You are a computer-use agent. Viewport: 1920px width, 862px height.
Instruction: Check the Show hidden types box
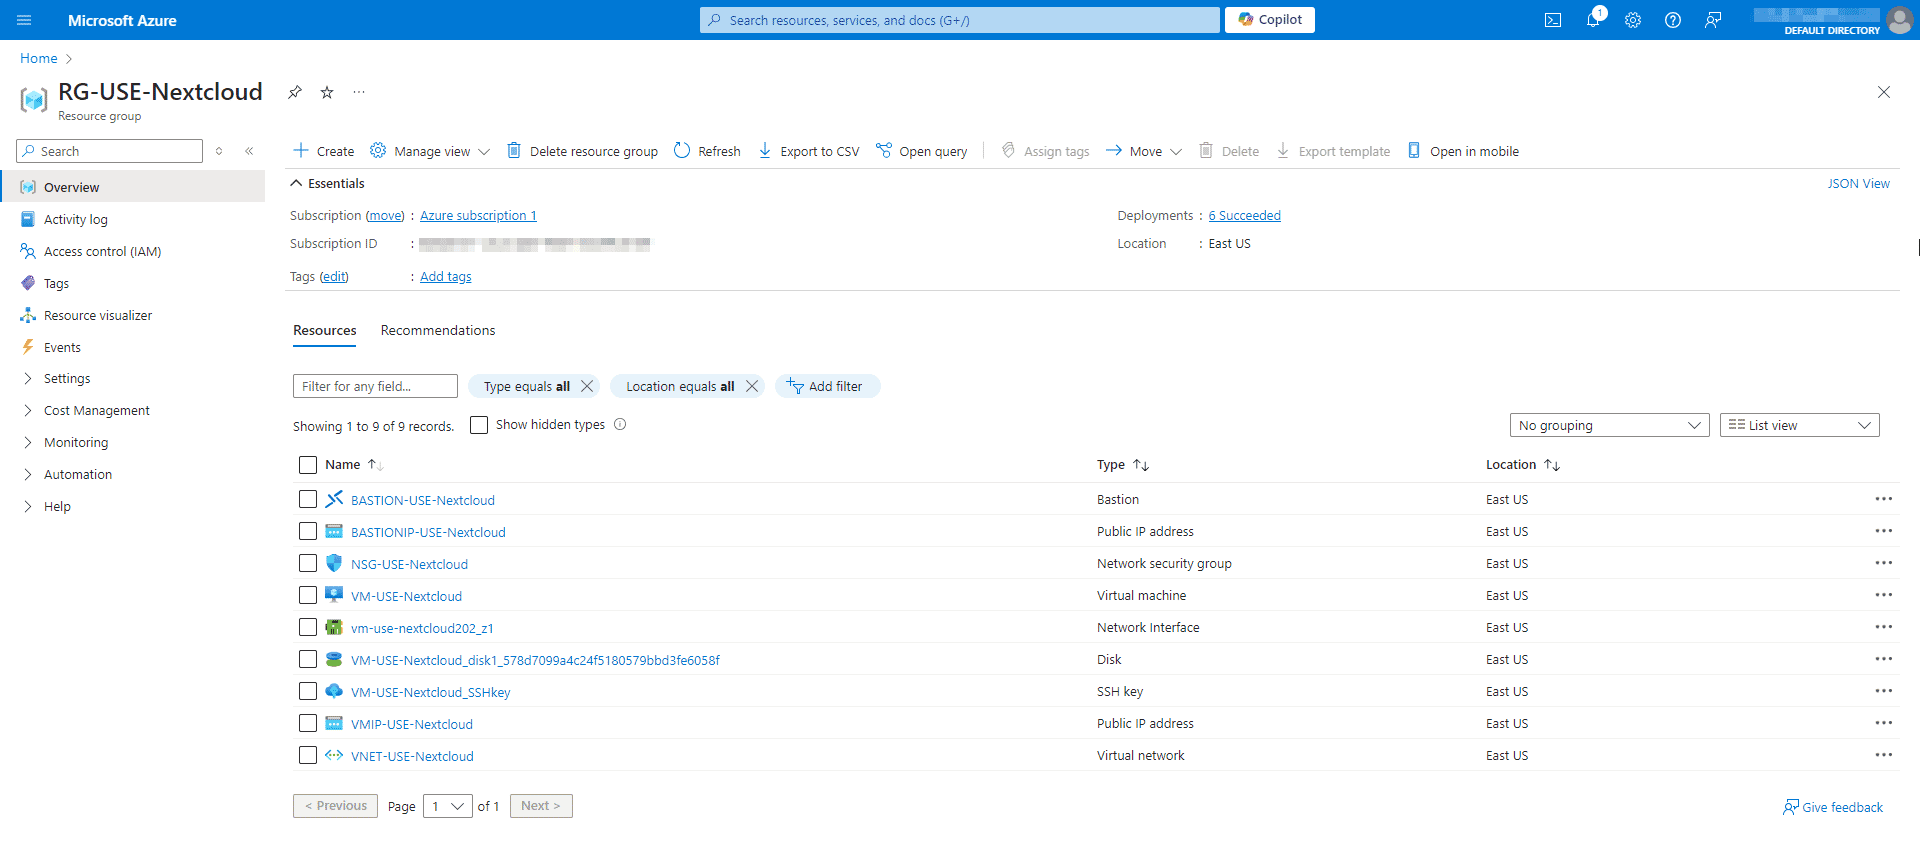[x=479, y=425]
